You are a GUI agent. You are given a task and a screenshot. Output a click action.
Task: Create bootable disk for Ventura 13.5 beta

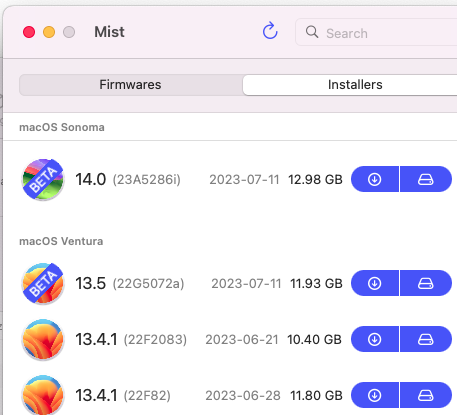coord(426,283)
